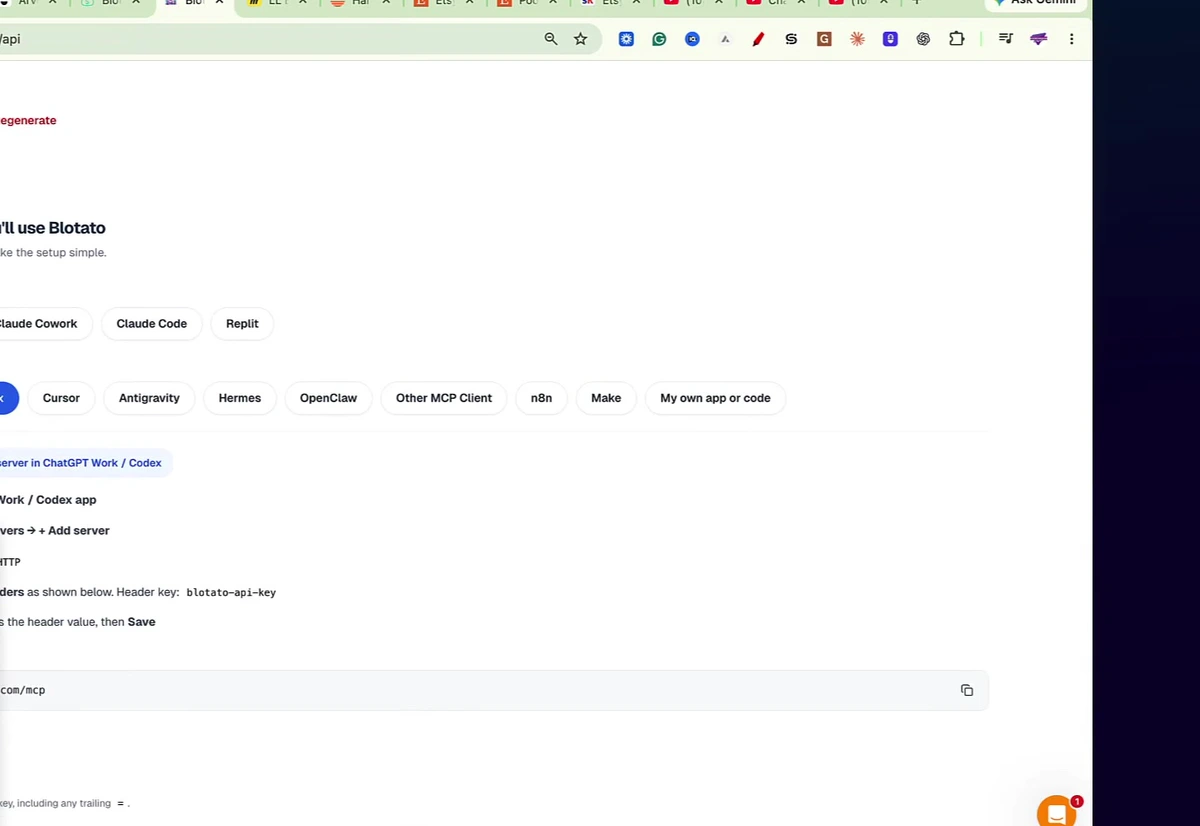Select the Make option

tap(606, 398)
